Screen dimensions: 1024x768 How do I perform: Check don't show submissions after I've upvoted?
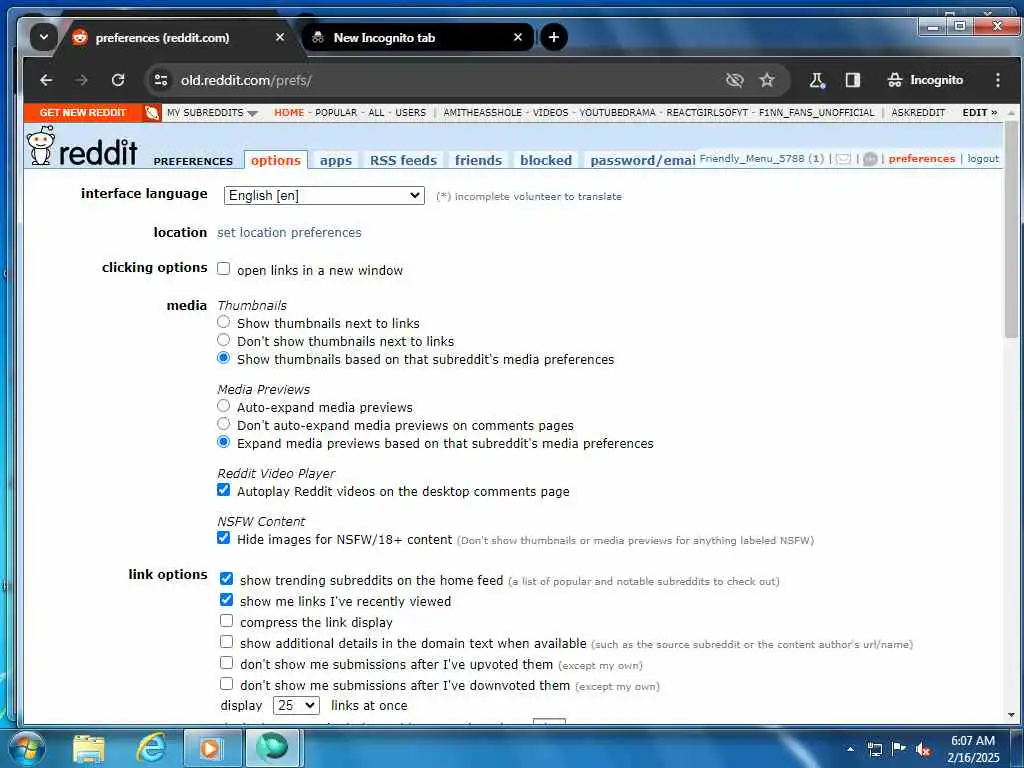[226, 662]
